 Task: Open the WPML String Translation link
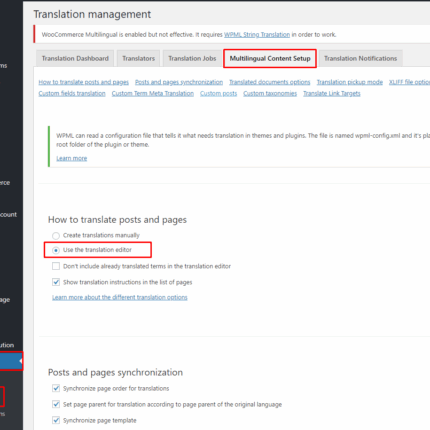(x=257, y=35)
